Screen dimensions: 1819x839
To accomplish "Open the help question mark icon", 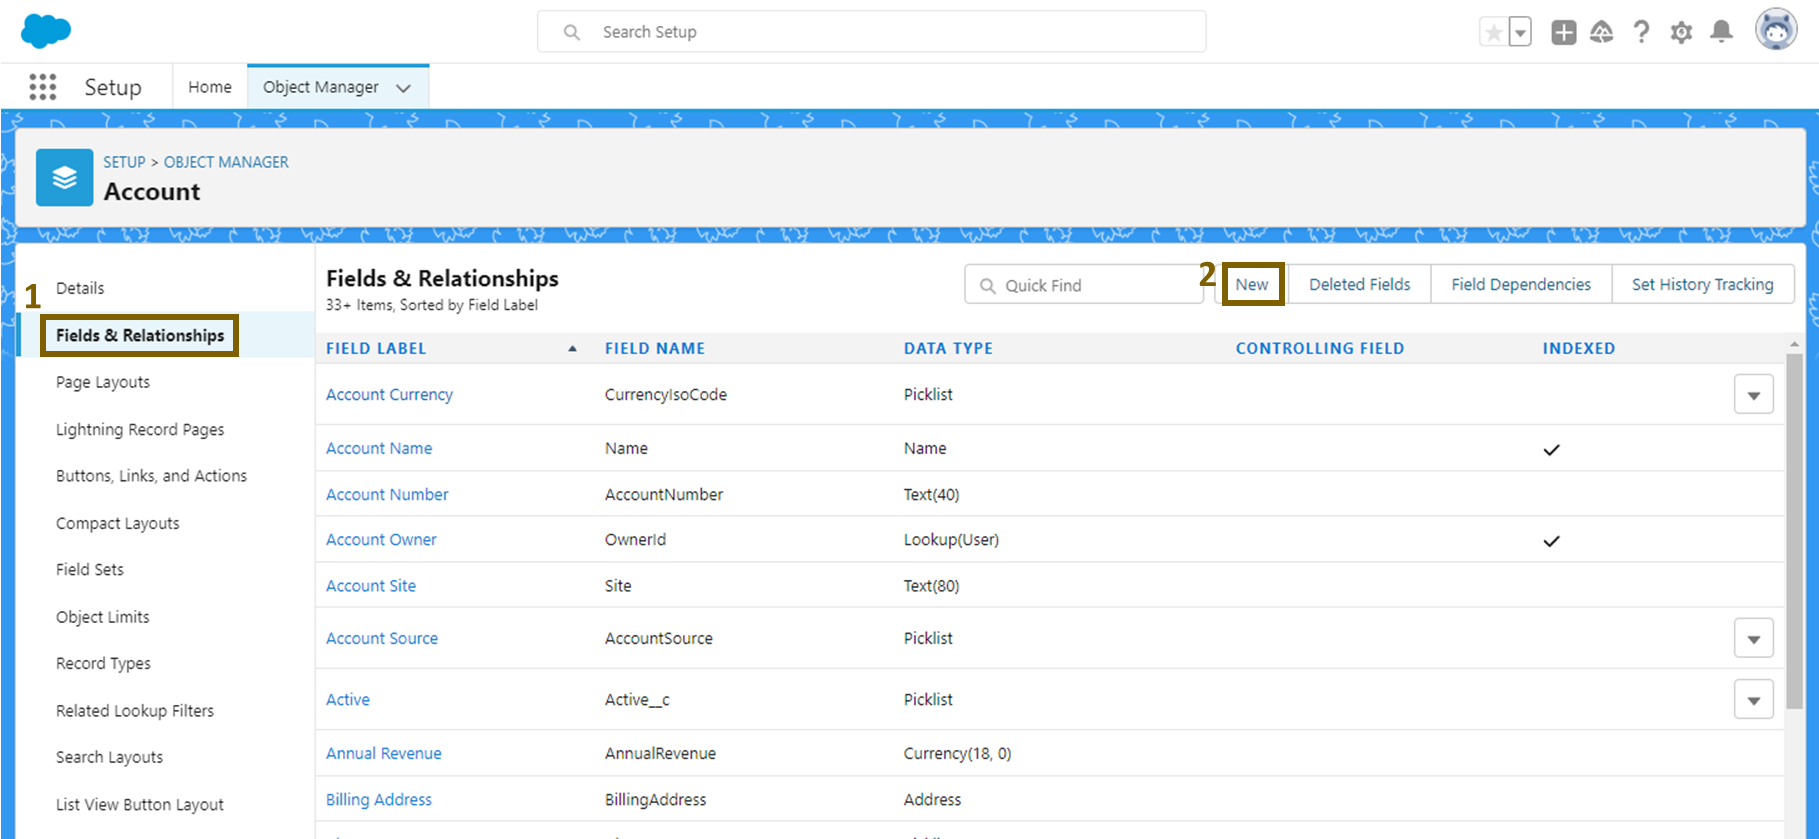I will 1641,32.
